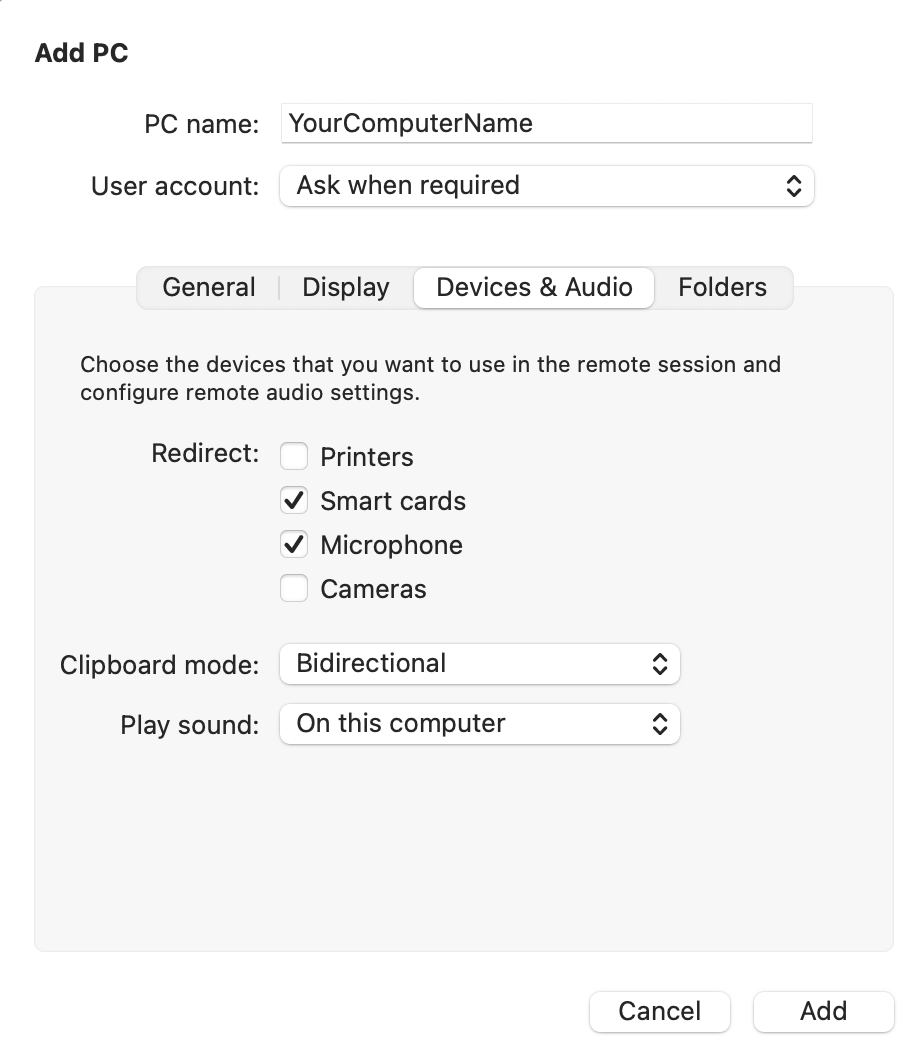Image resolution: width=924 pixels, height=1048 pixels.
Task: Uncheck the Smart cards checkbox
Action: point(294,501)
